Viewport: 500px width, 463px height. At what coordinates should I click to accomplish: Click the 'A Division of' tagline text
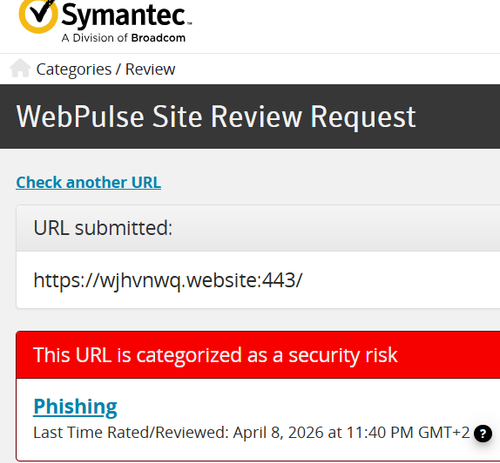[x=95, y=38]
